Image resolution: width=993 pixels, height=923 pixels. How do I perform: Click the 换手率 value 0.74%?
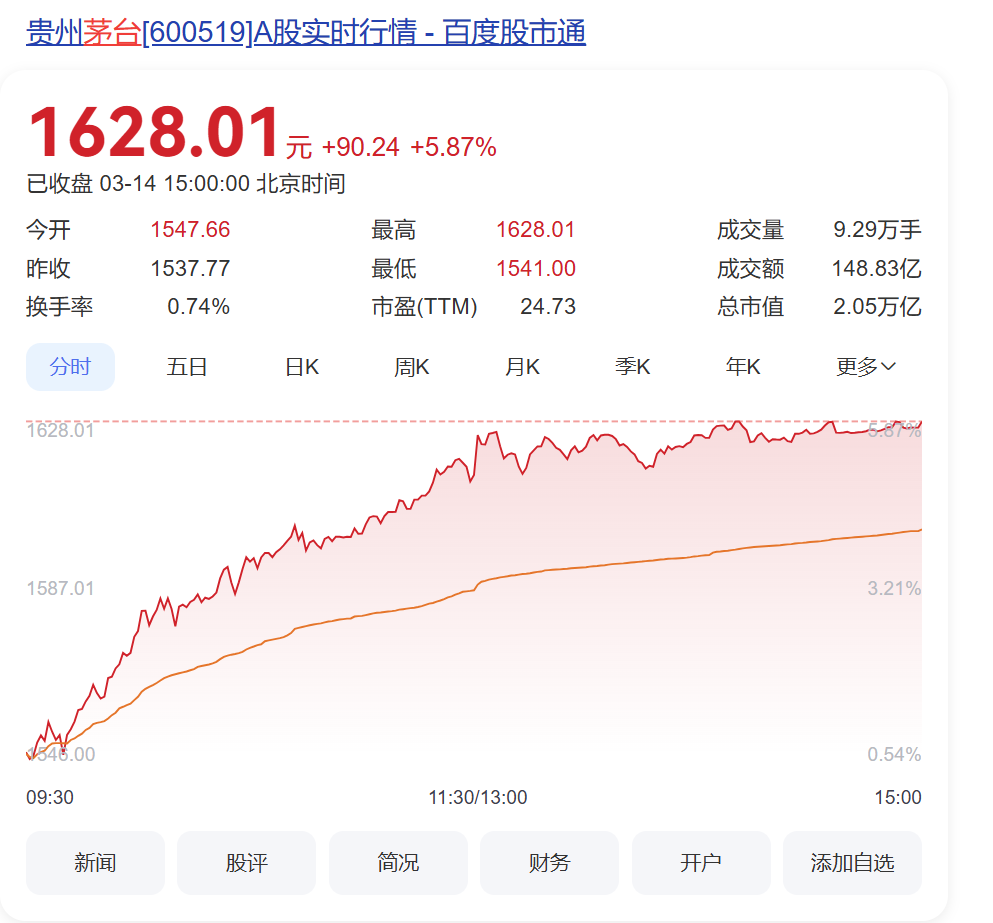(x=198, y=307)
